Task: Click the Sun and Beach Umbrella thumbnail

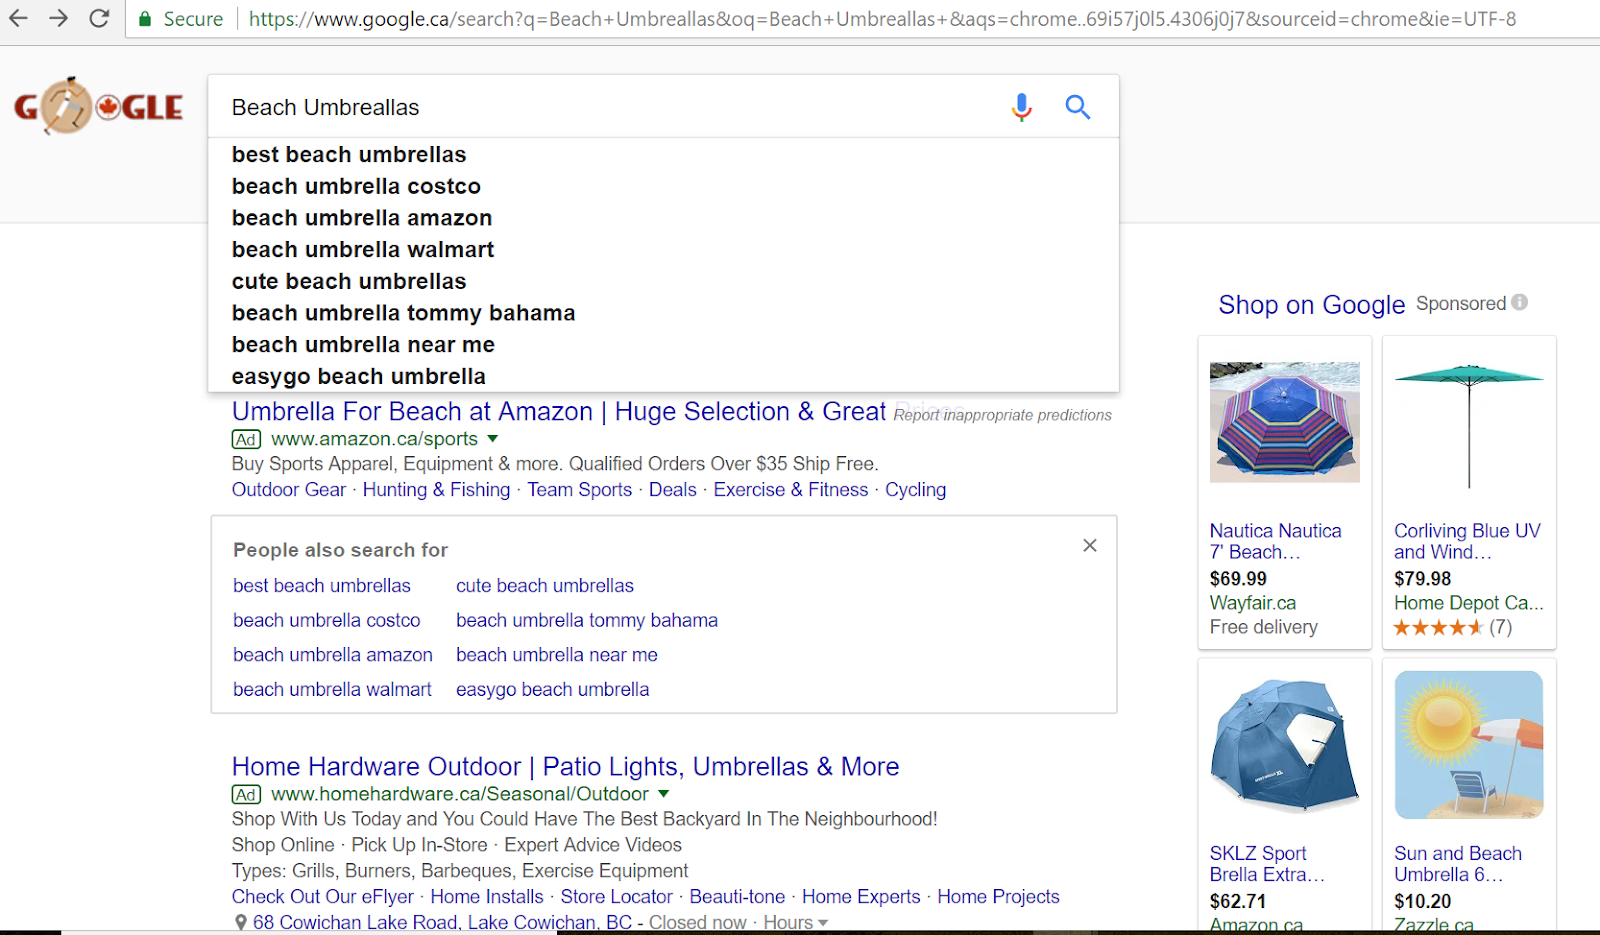Action: coord(1469,745)
